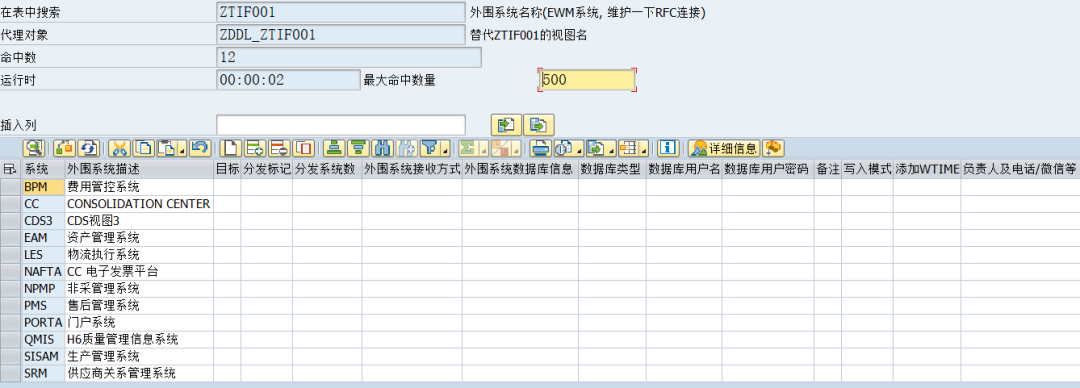Screen dimensions: 1080x388
Task: Expand the Views dropdown arrow
Action: [579, 148]
